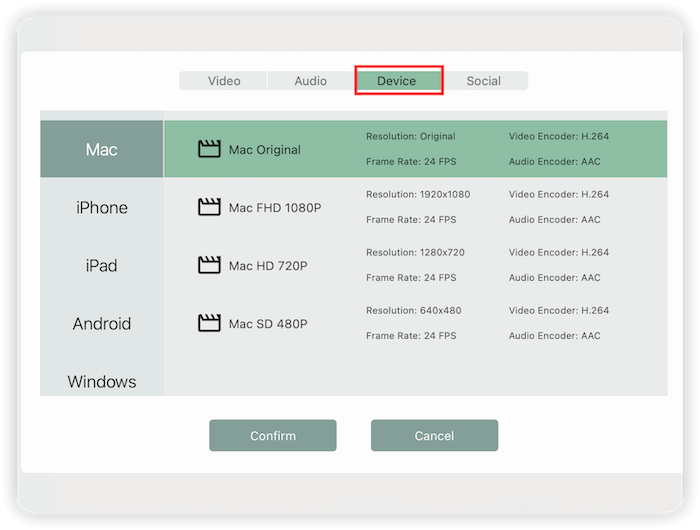This screenshot has height=530, width=700.
Task: Go to the Social tab
Action: (484, 81)
